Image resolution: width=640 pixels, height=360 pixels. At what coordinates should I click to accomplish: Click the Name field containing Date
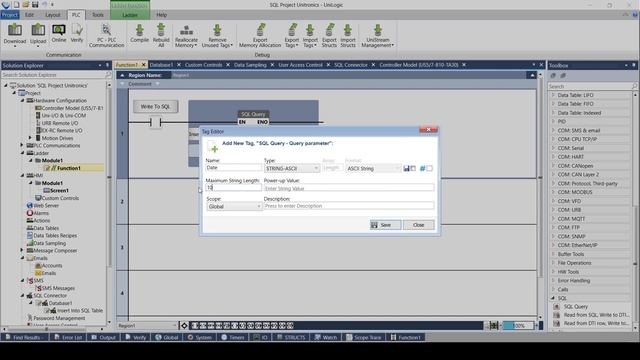[x=233, y=168]
